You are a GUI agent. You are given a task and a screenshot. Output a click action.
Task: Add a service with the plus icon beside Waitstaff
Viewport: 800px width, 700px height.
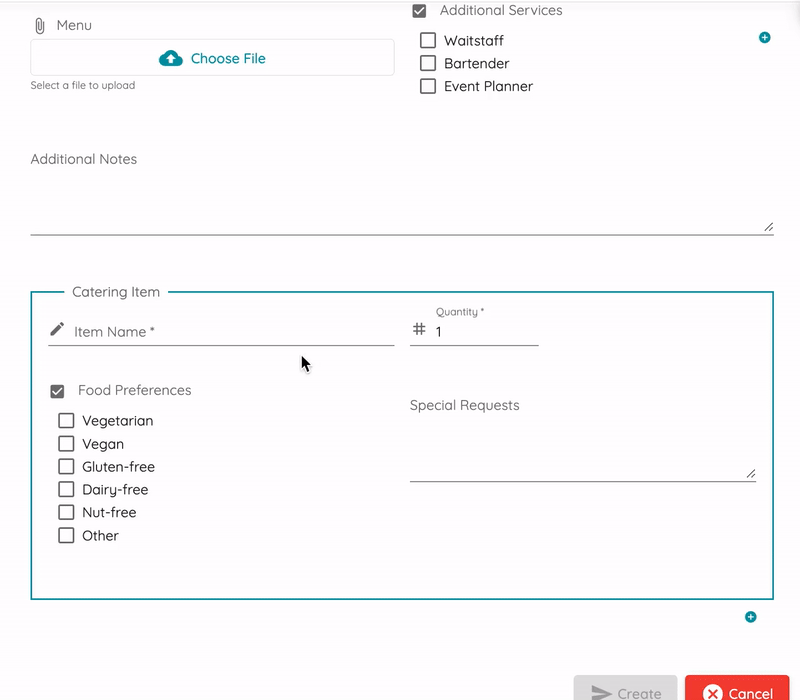[x=764, y=37]
